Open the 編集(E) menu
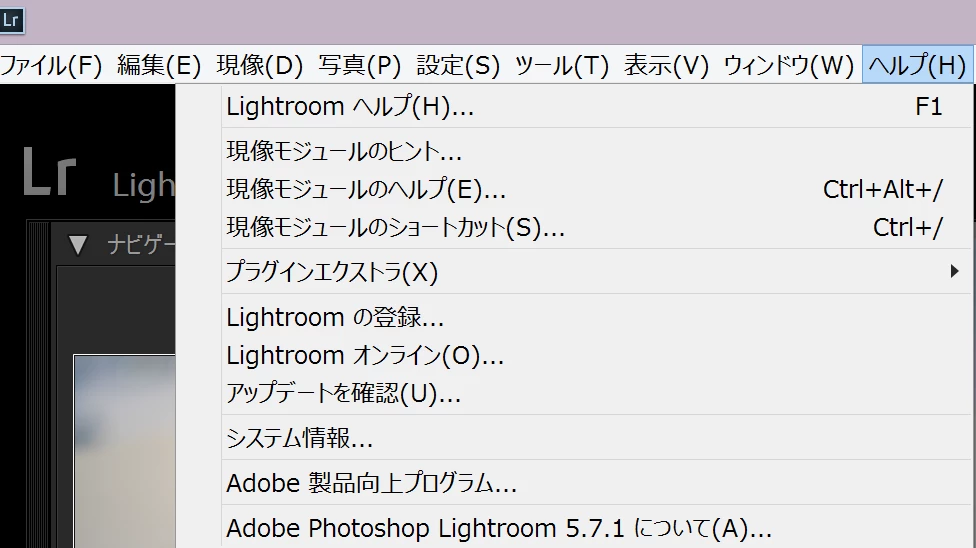976x548 pixels. (x=159, y=65)
